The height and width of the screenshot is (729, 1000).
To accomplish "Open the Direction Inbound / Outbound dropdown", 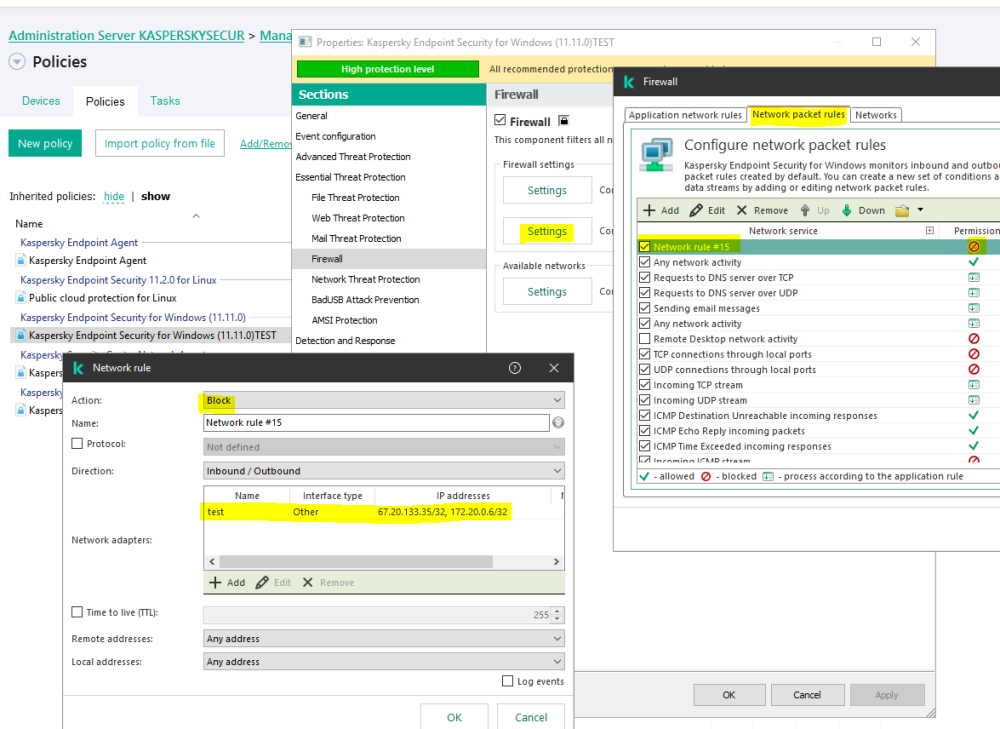I will [384, 471].
